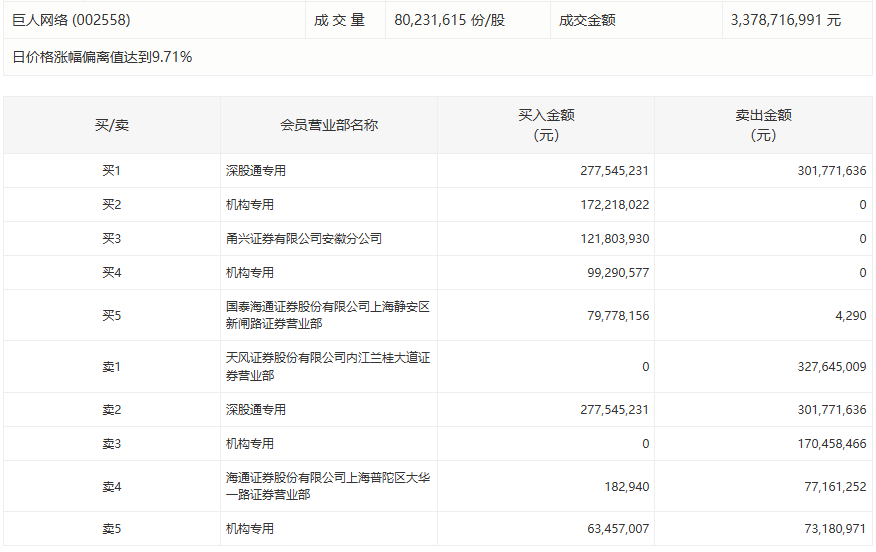Select sell amount 4,290
Viewport: 876px width, 552px height.
coord(851,316)
